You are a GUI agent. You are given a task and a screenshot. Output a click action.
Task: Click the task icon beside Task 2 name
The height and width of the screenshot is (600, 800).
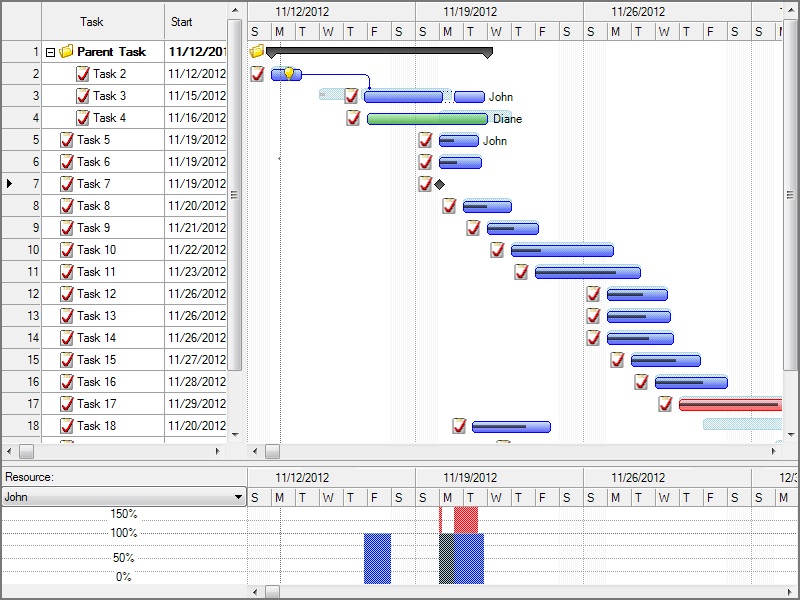[83, 74]
